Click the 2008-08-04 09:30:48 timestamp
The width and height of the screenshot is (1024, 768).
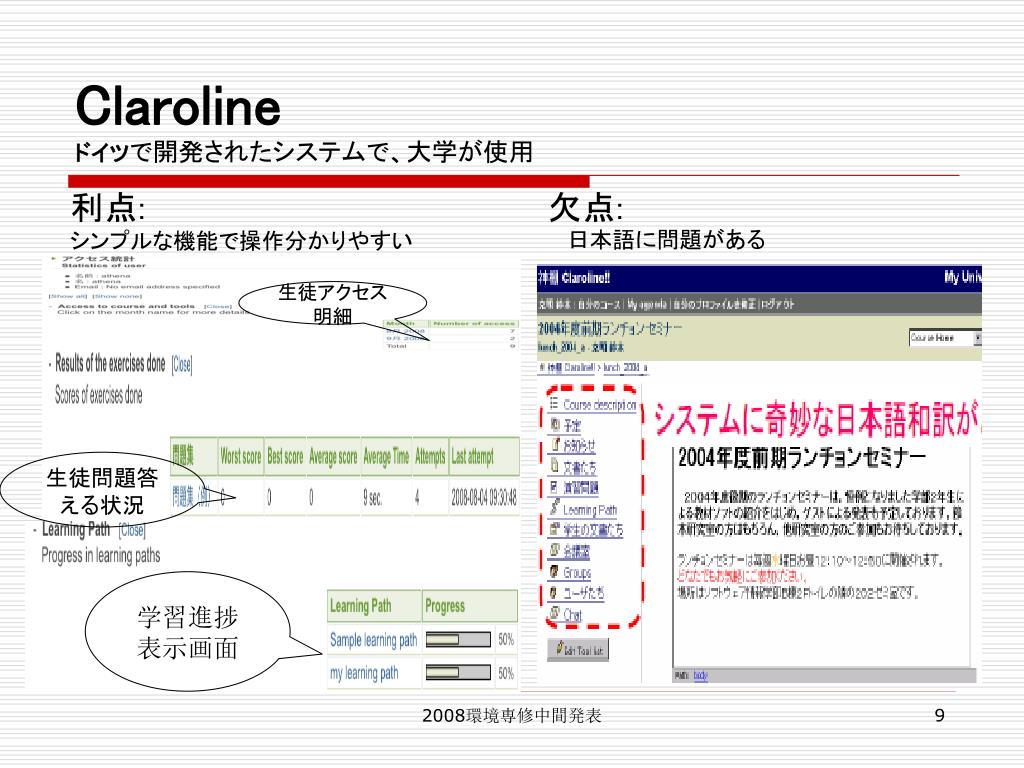pyautogui.click(x=484, y=498)
